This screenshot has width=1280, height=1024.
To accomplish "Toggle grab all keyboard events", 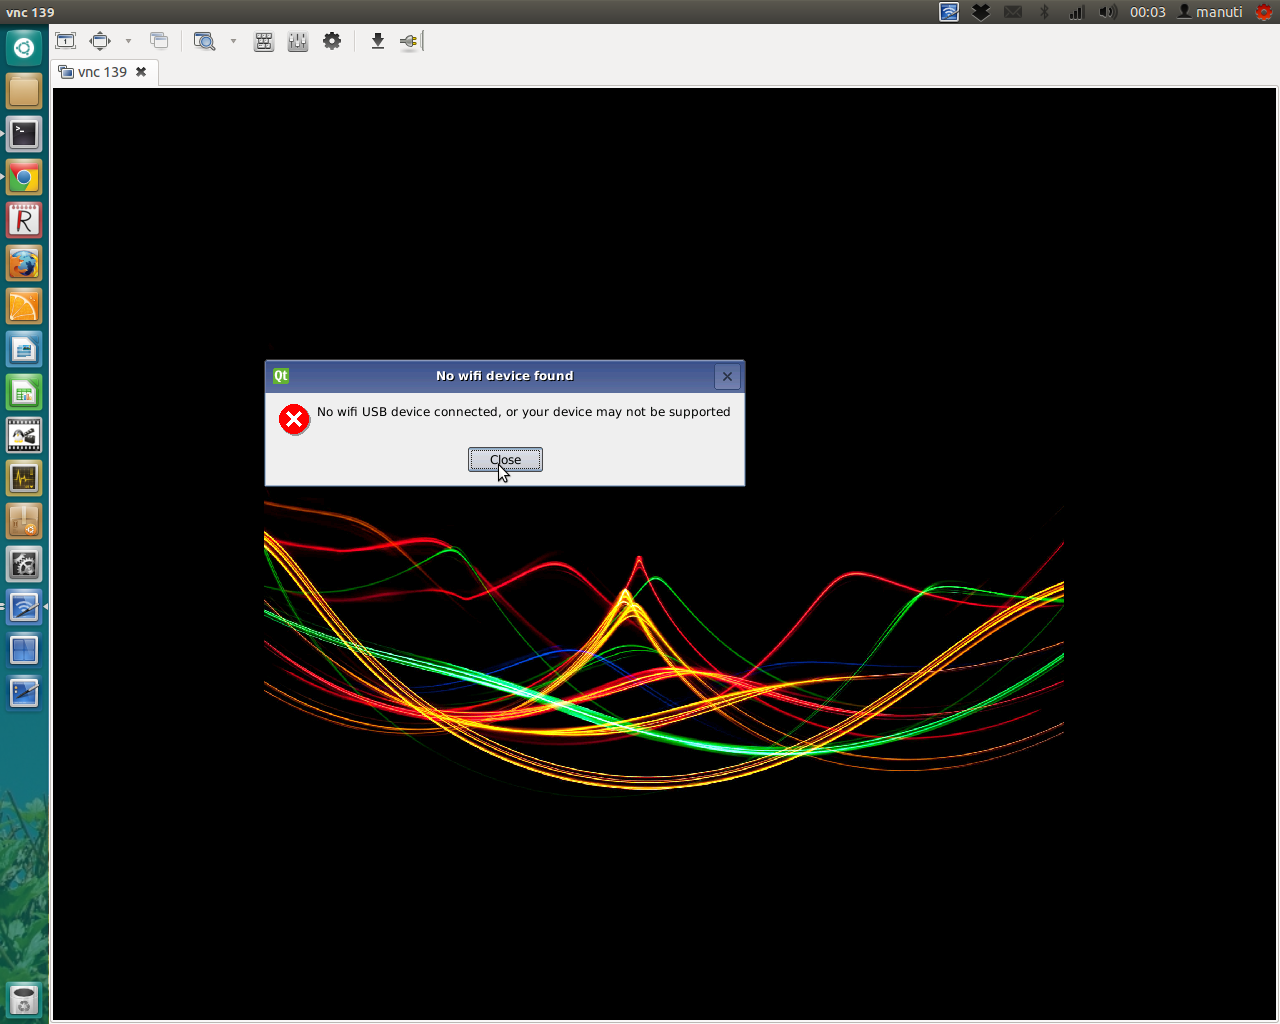I will coord(264,41).
